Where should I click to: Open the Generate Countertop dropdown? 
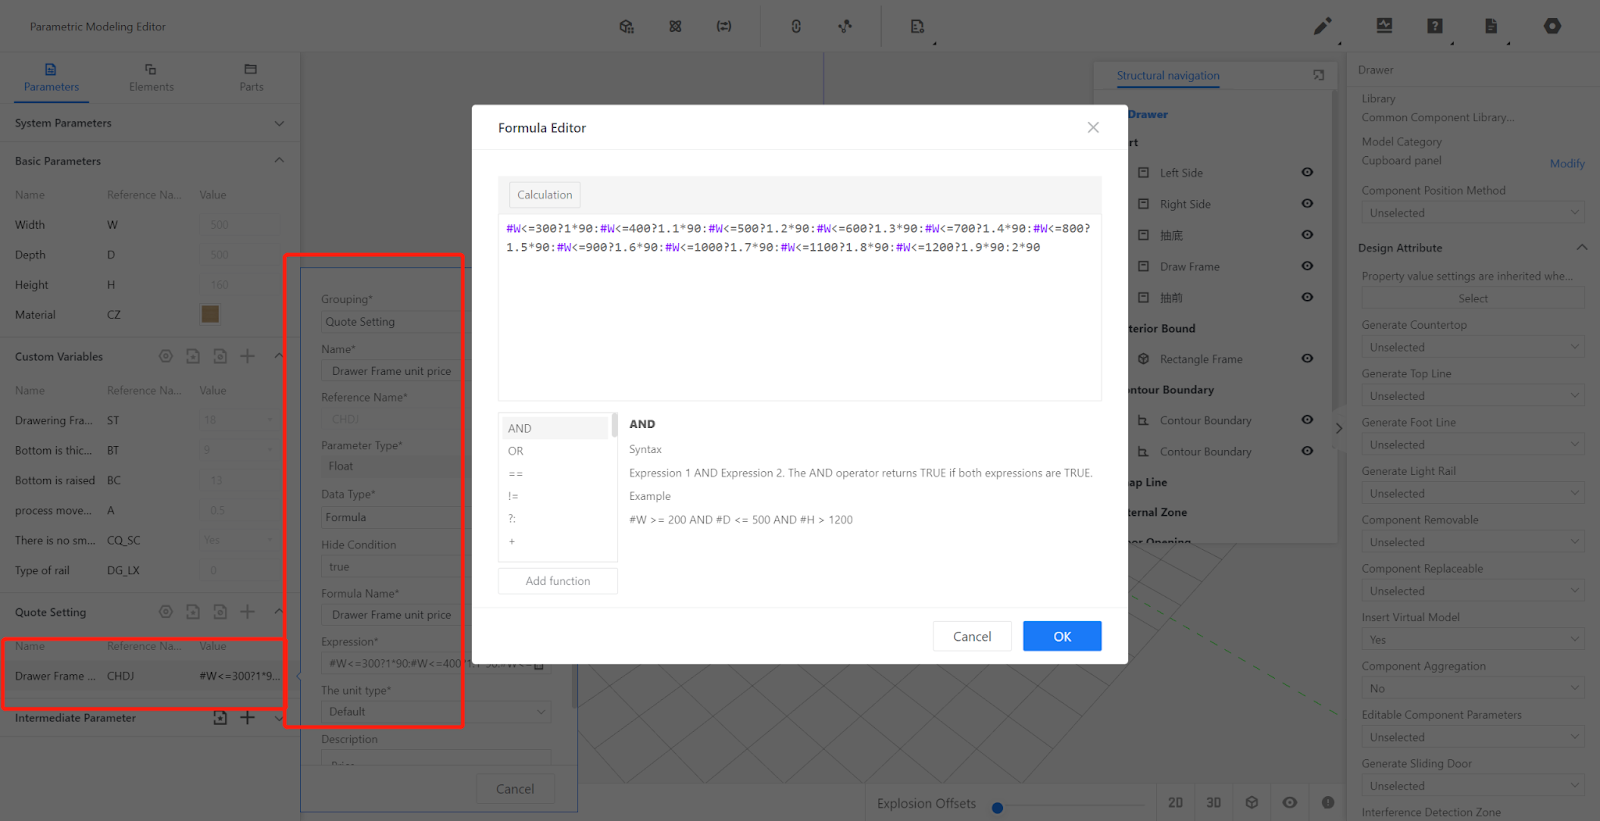click(1472, 348)
